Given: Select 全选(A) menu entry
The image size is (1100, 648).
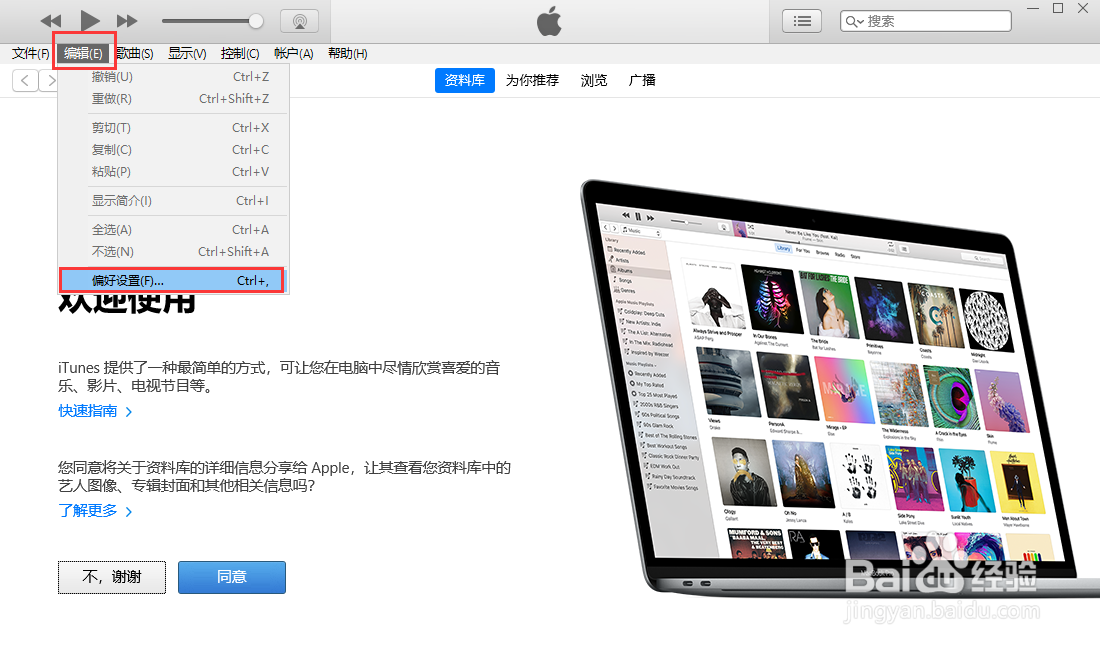Looking at the screenshot, I should (x=174, y=229).
